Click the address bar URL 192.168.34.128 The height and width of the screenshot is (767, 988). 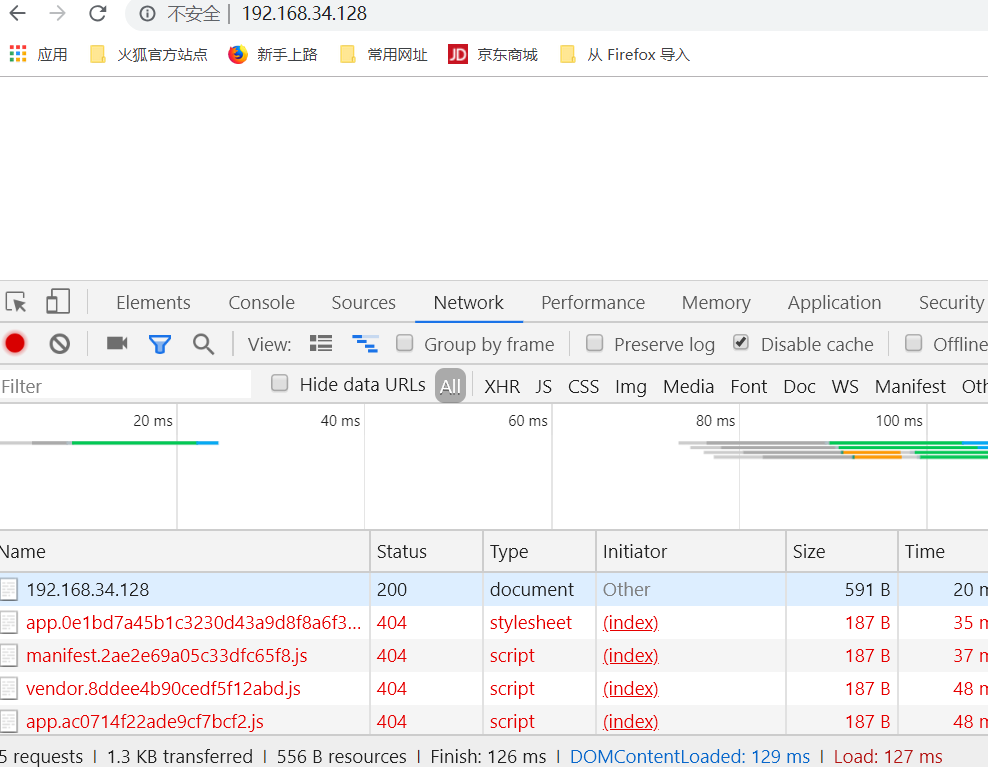304,14
